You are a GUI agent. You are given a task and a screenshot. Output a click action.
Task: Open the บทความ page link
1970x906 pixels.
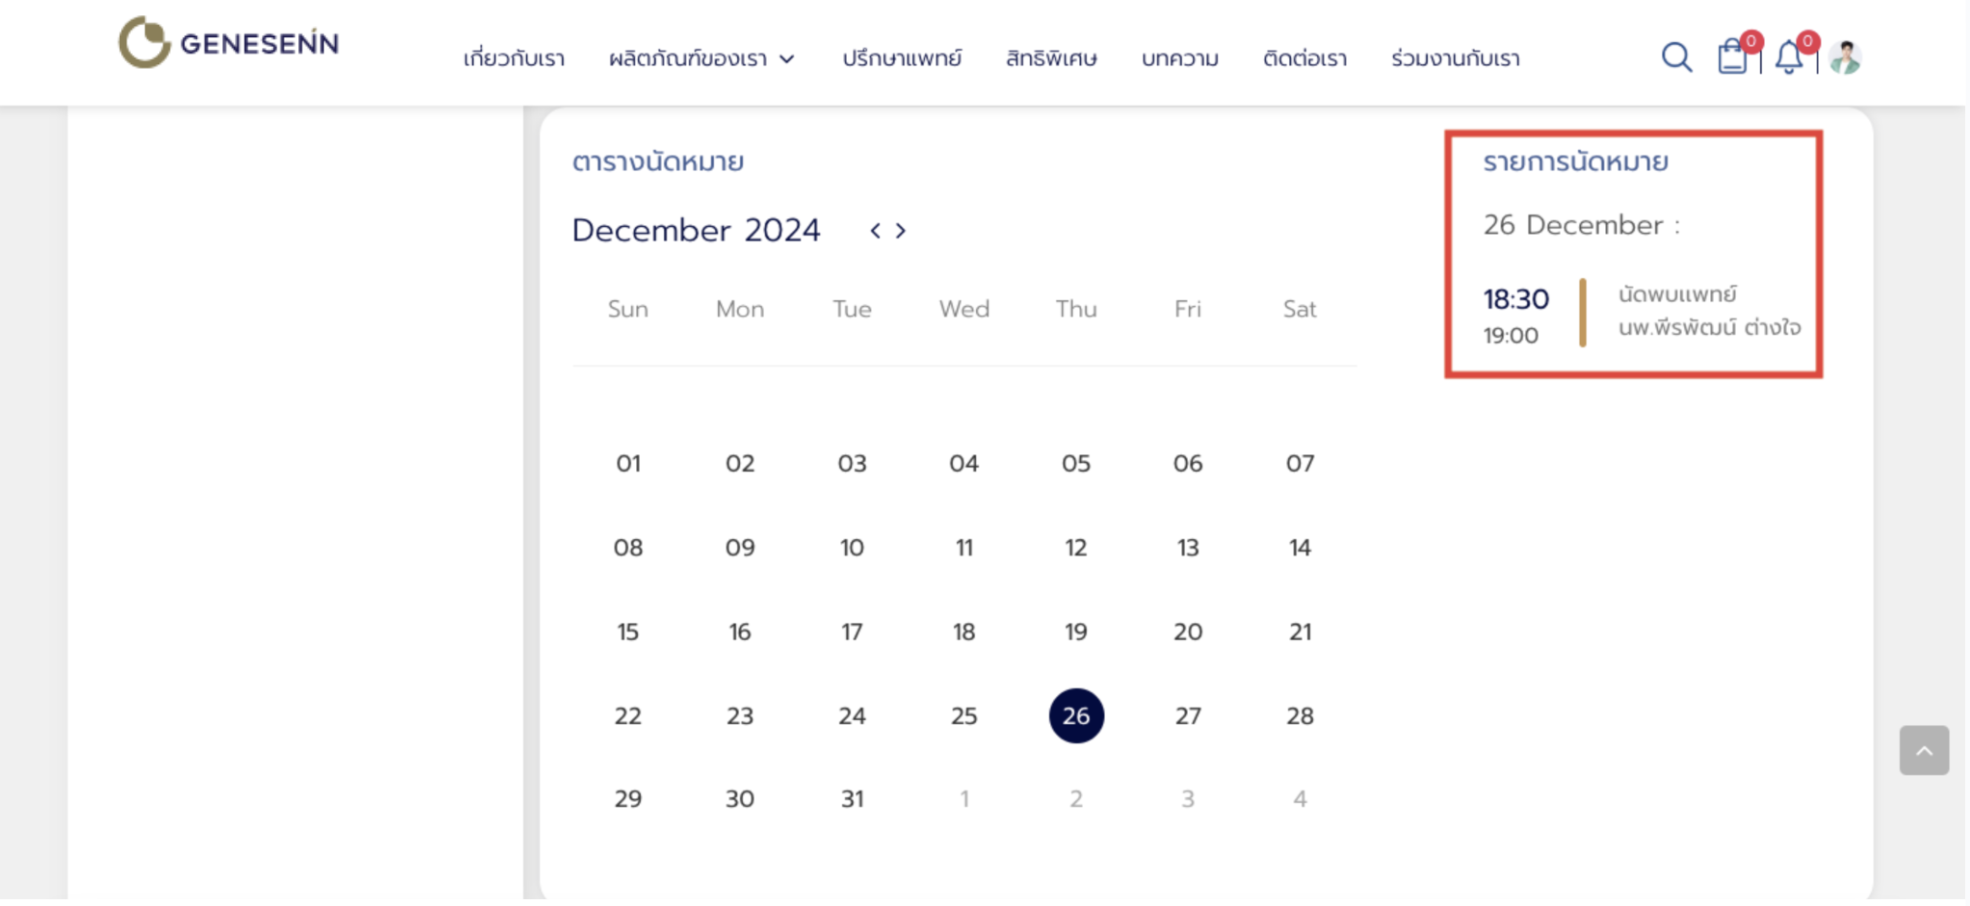coord(1180,59)
